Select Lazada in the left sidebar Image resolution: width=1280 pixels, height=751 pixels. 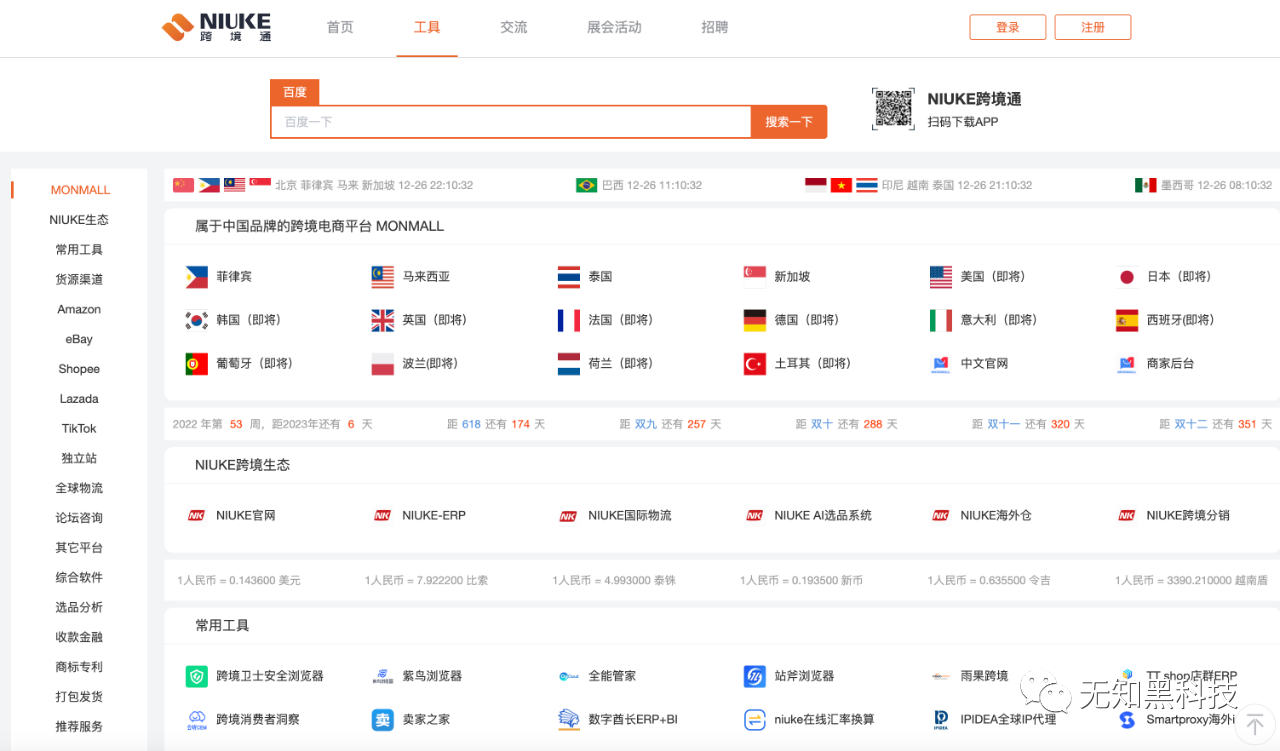click(79, 399)
